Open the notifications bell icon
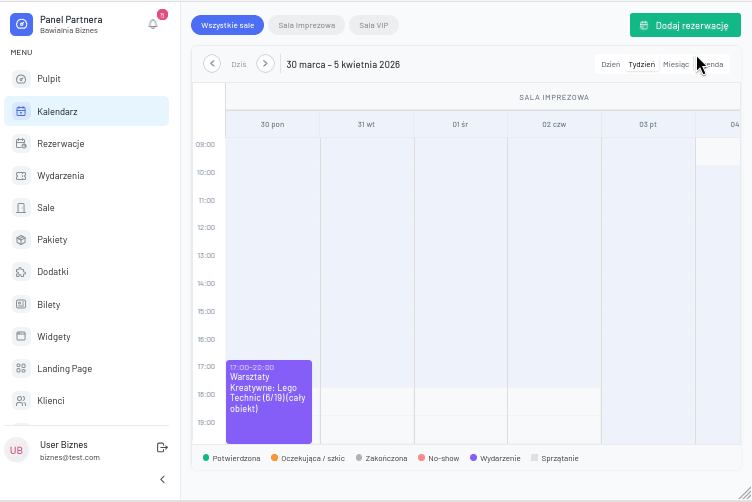 click(153, 23)
